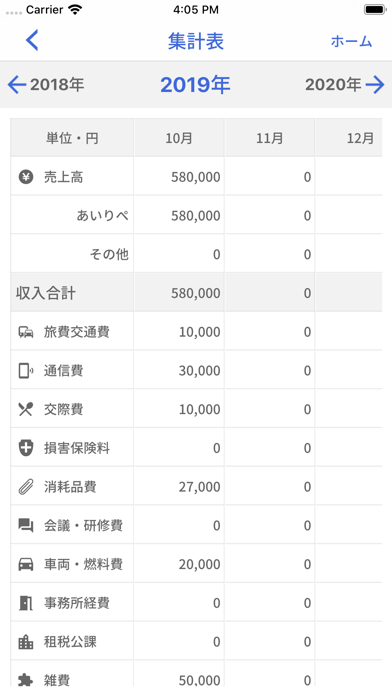Image resolution: width=392 pixels, height=696 pixels.
Task: Tap the back chevron icon
Action: [32, 40]
